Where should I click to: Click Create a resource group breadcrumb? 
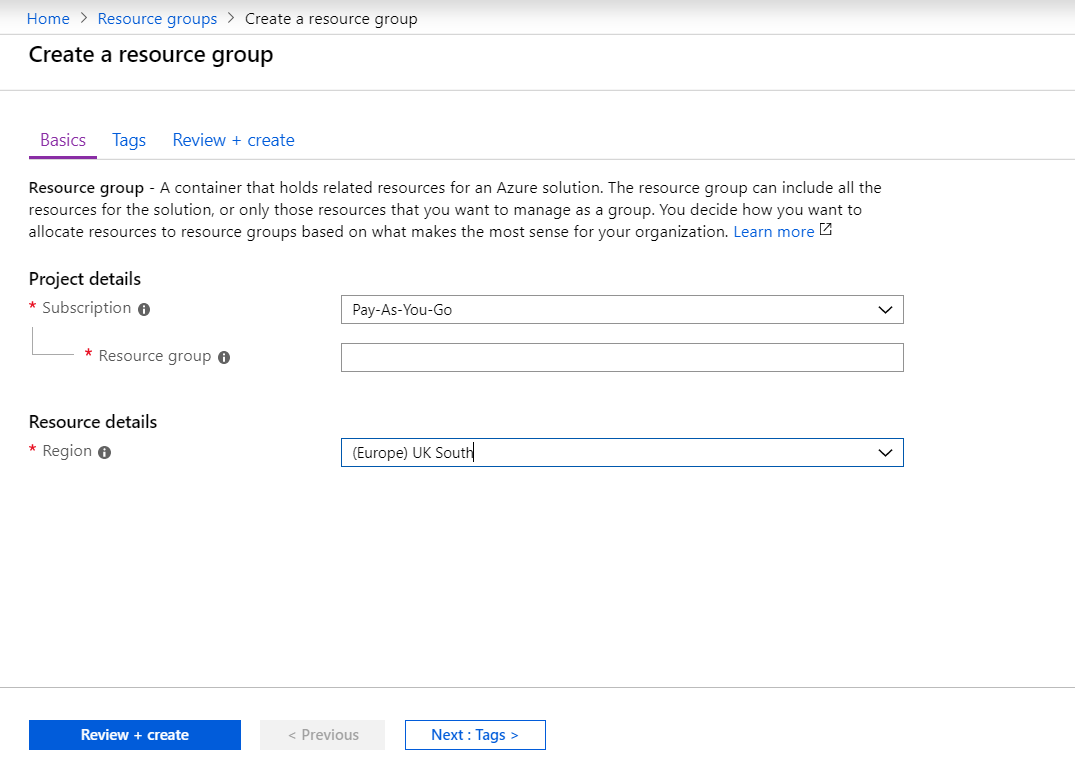click(331, 19)
